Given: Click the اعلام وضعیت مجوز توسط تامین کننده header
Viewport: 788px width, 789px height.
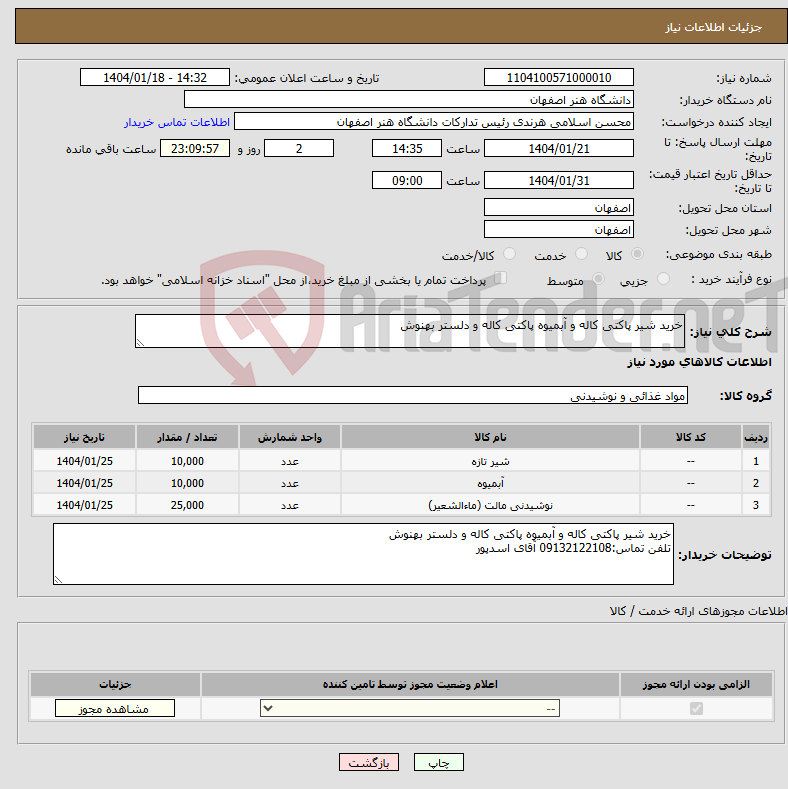Looking at the screenshot, I should click(410, 684).
